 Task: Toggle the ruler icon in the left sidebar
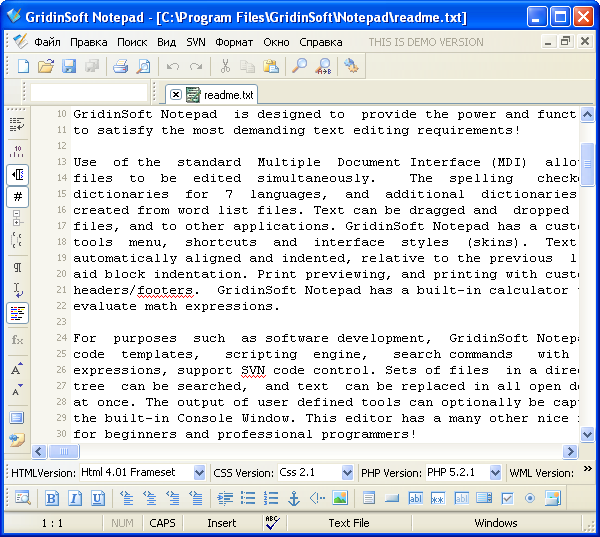click(x=17, y=152)
